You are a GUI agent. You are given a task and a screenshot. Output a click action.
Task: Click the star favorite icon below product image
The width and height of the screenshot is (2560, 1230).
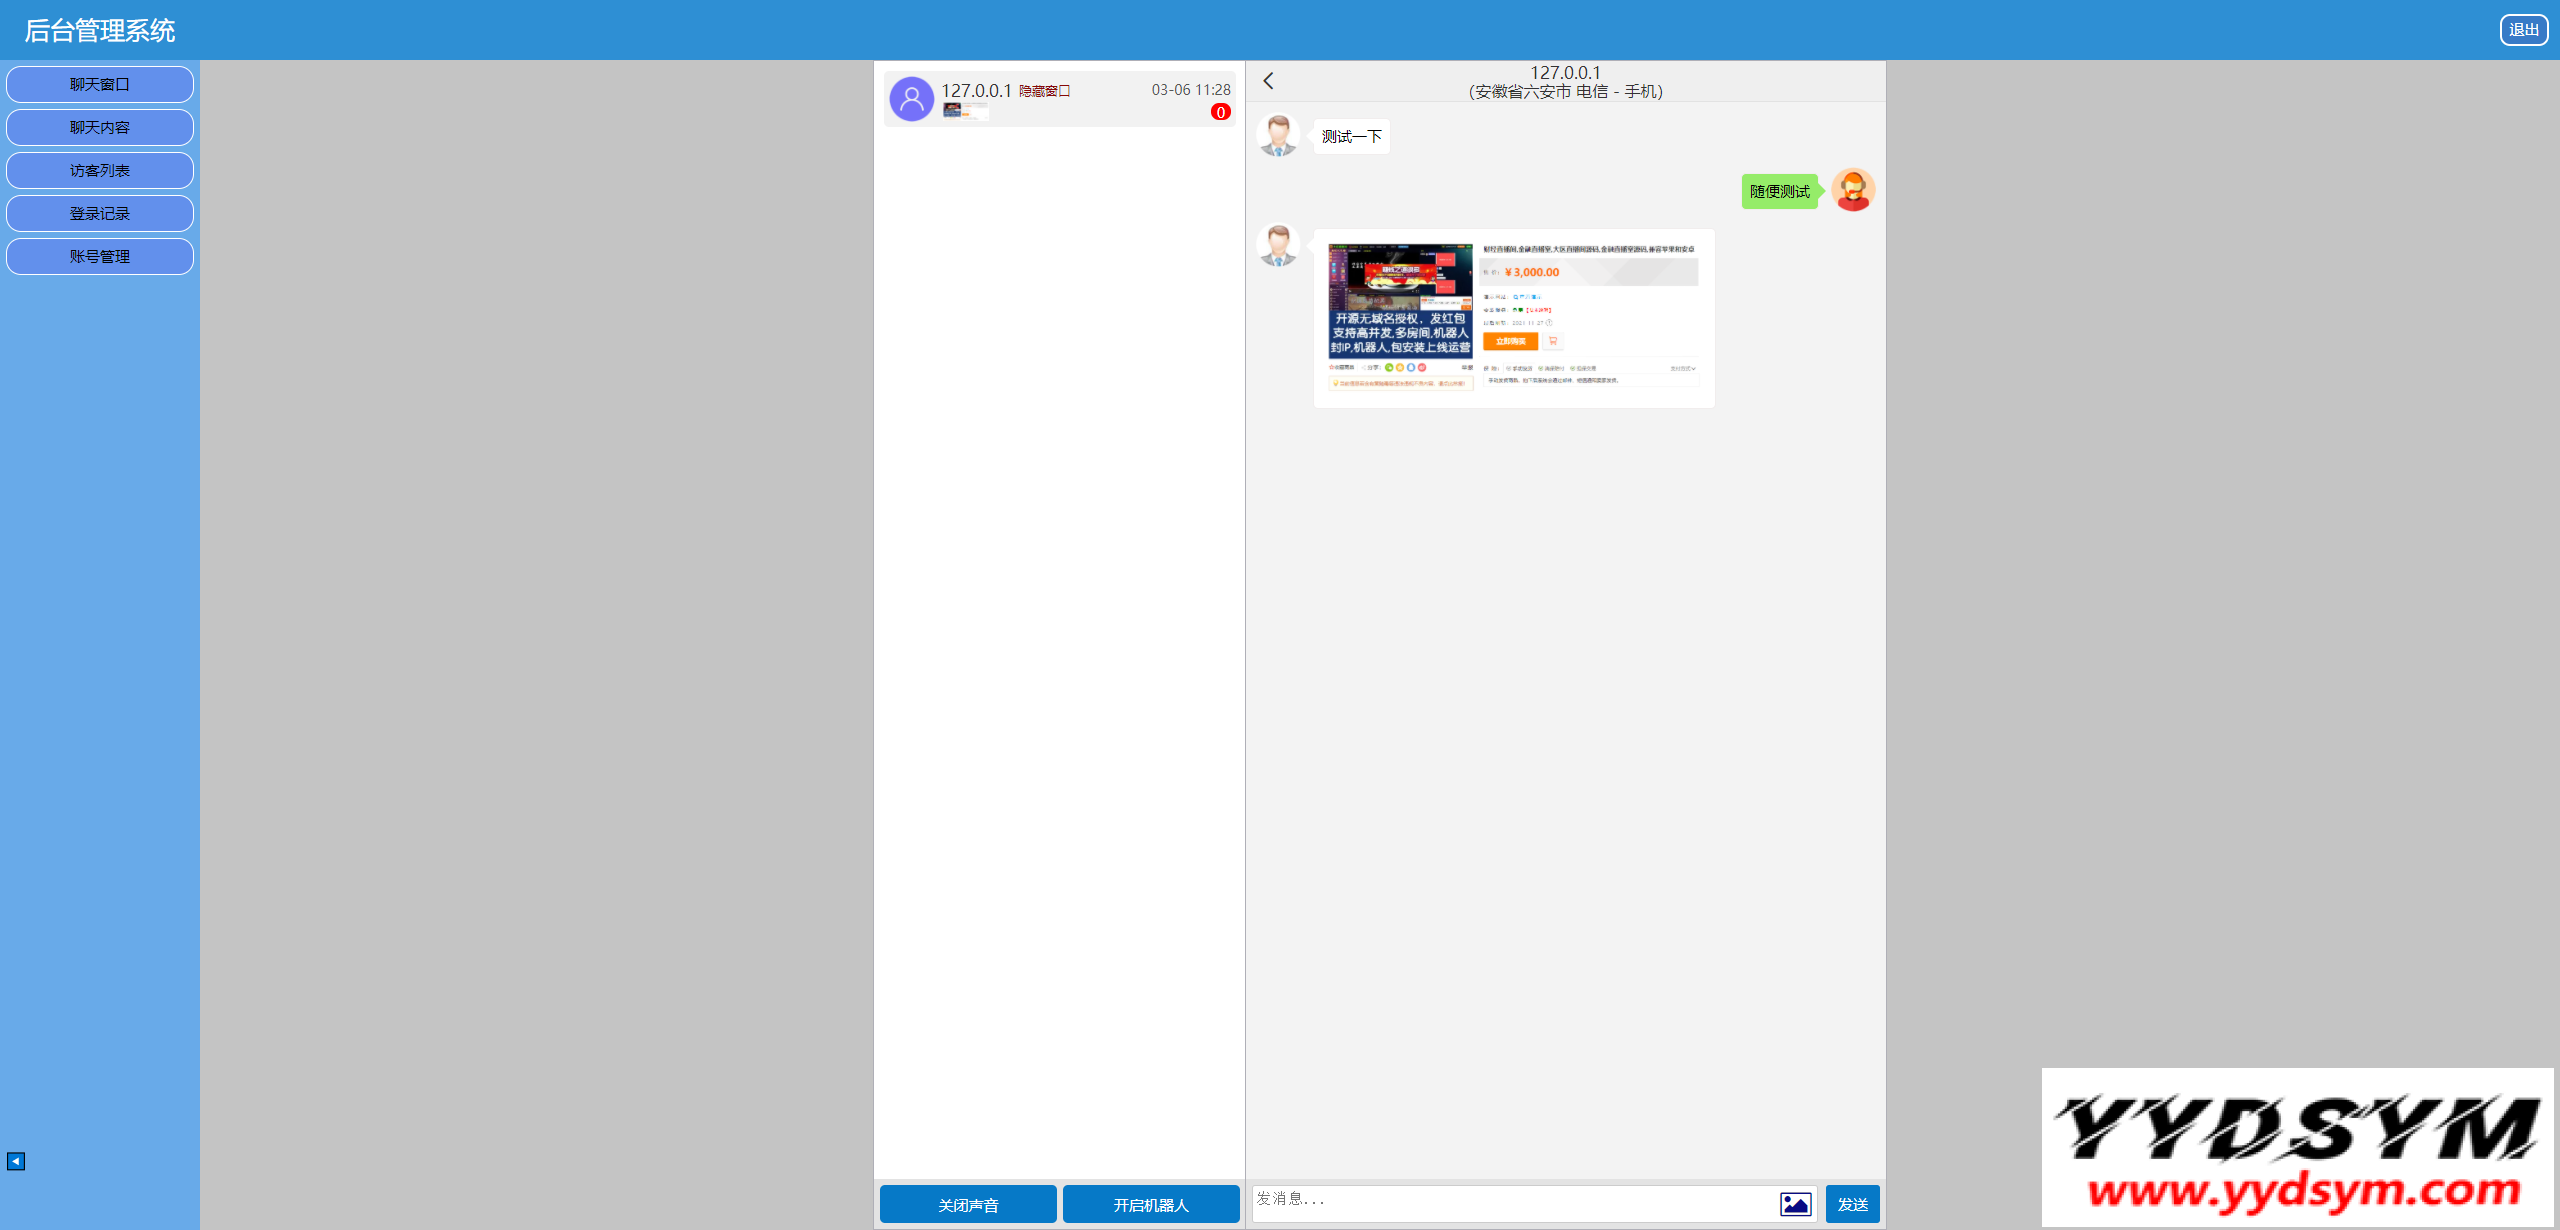(1331, 368)
